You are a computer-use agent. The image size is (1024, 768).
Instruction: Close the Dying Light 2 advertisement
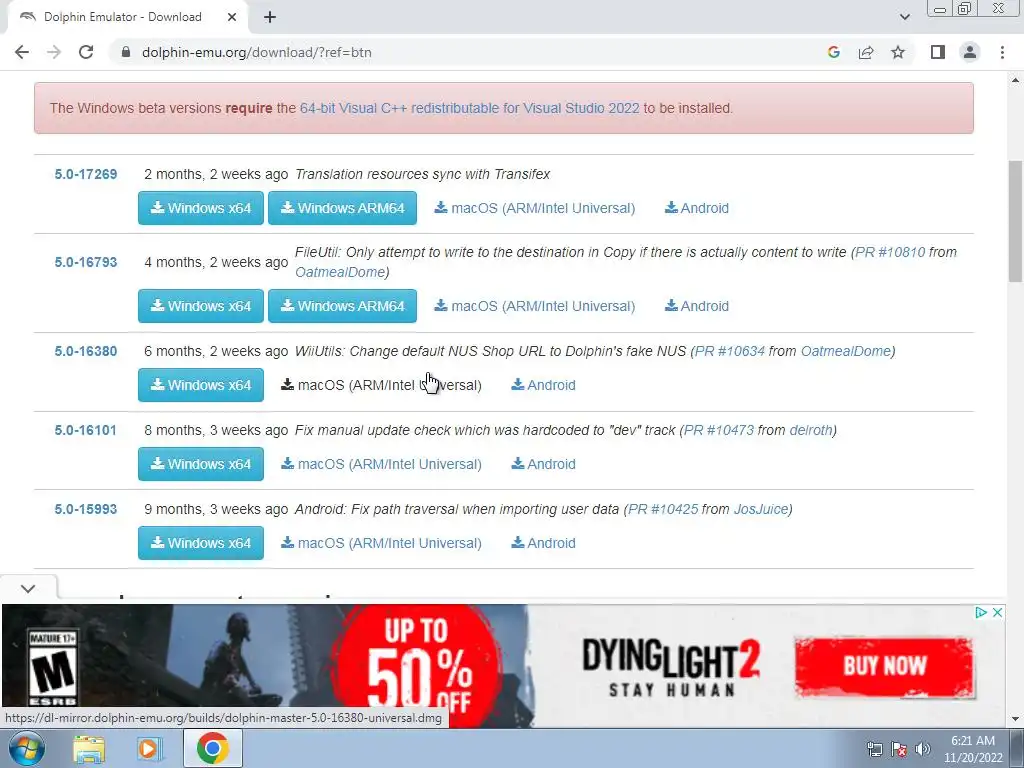pyautogui.click(x=997, y=613)
